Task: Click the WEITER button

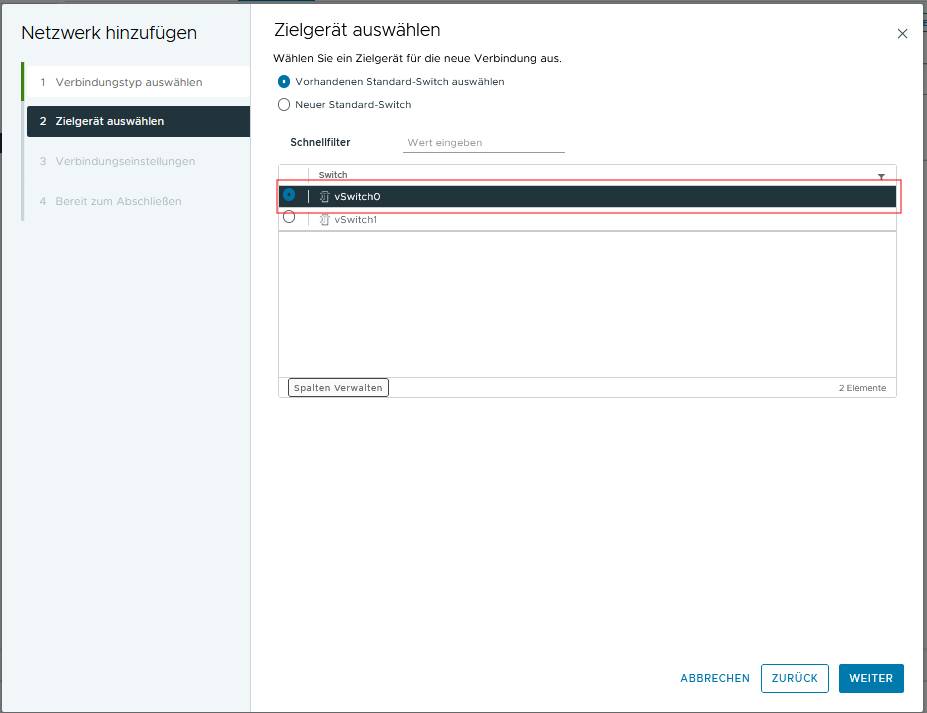Action: point(871,678)
